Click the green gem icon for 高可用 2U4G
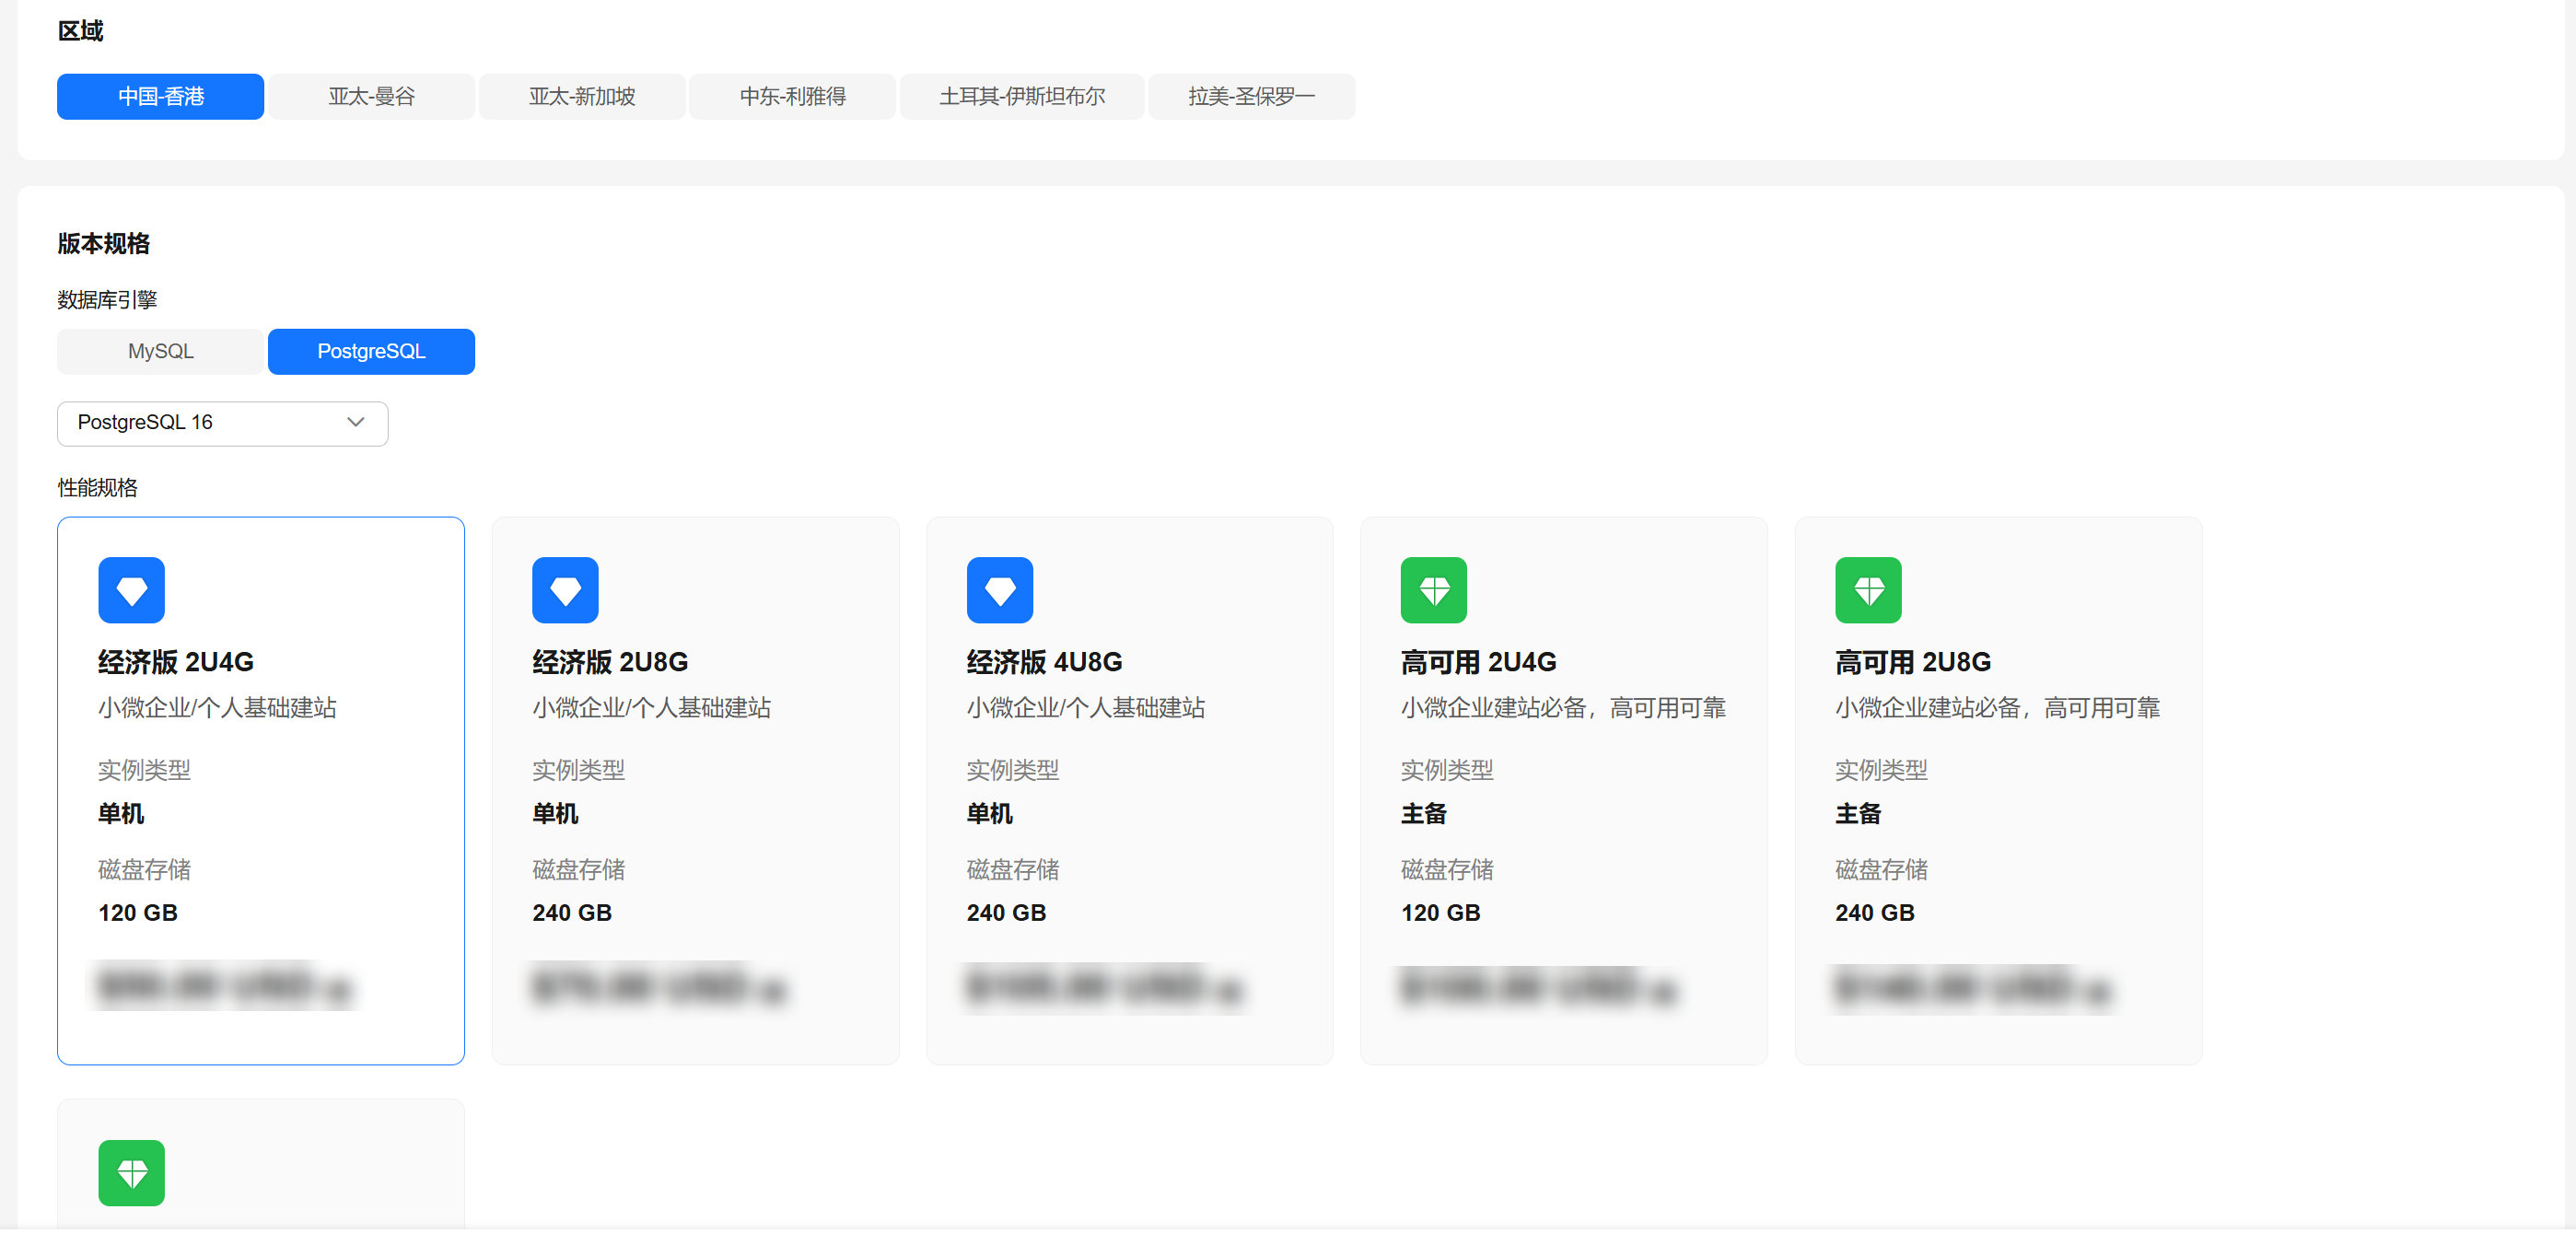The width and height of the screenshot is (2576, 1233). tap(1433, 590)
